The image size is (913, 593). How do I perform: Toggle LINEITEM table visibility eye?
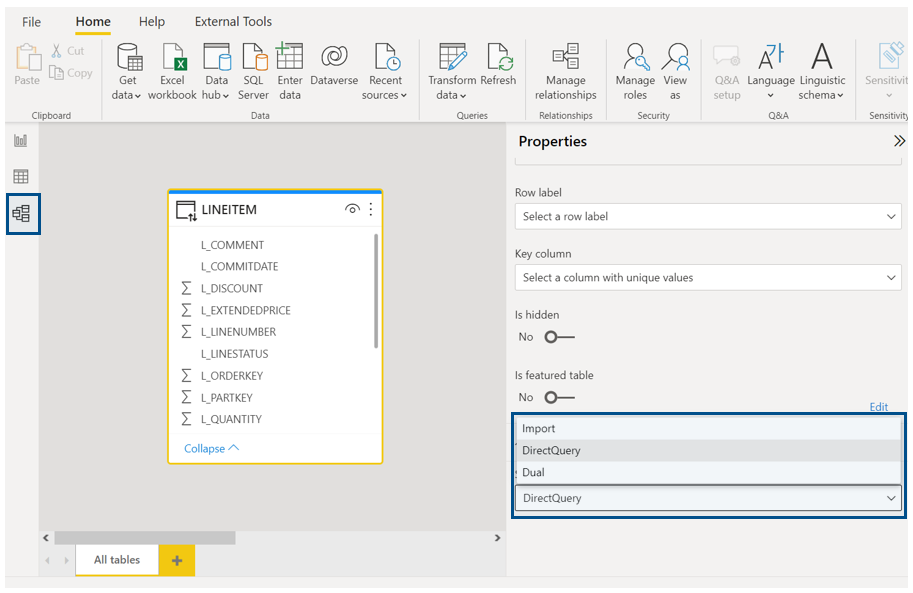point(352,209)
